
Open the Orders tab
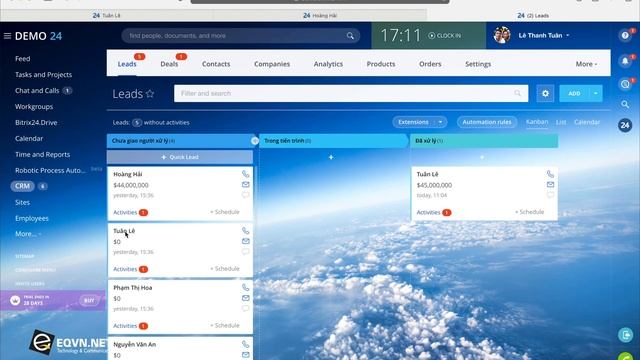[x=430, y=64]
